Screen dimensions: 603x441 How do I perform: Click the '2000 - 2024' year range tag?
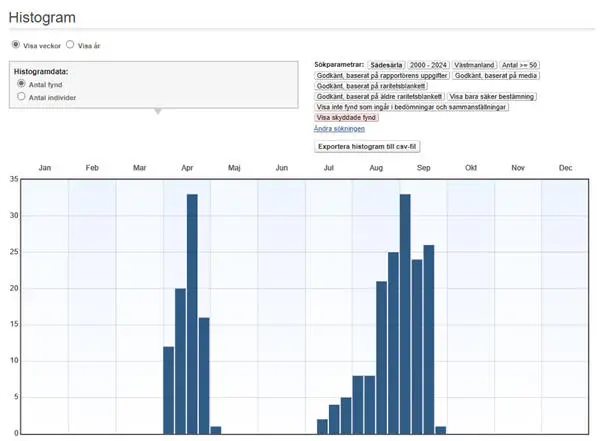click(x=427, y=64)
